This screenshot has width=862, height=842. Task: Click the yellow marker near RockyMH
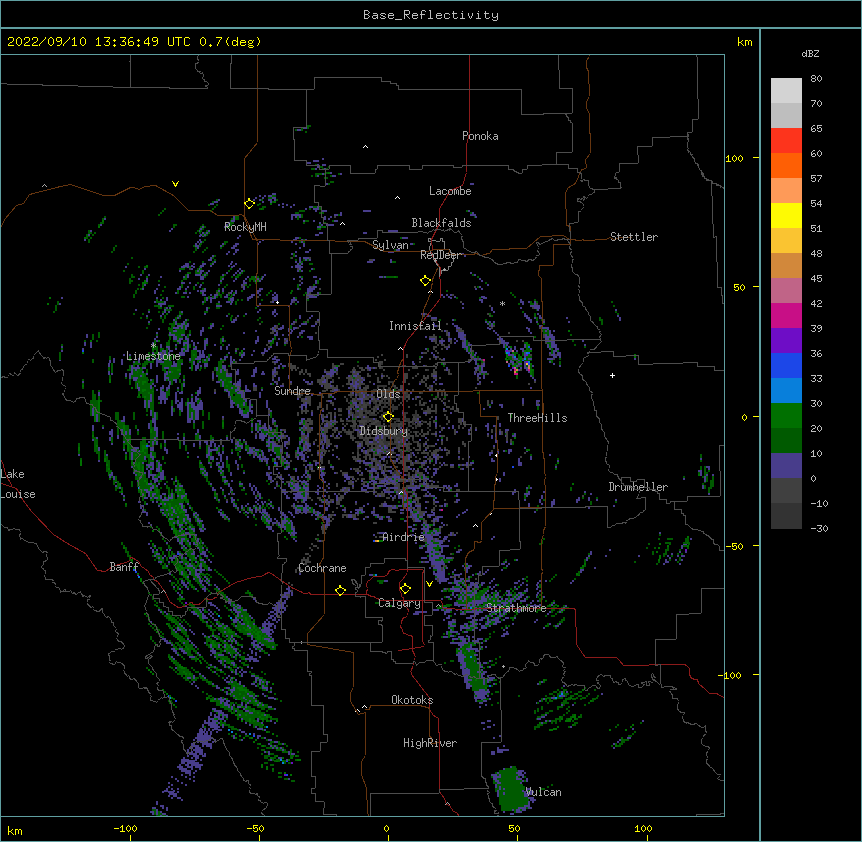(249, 204)
